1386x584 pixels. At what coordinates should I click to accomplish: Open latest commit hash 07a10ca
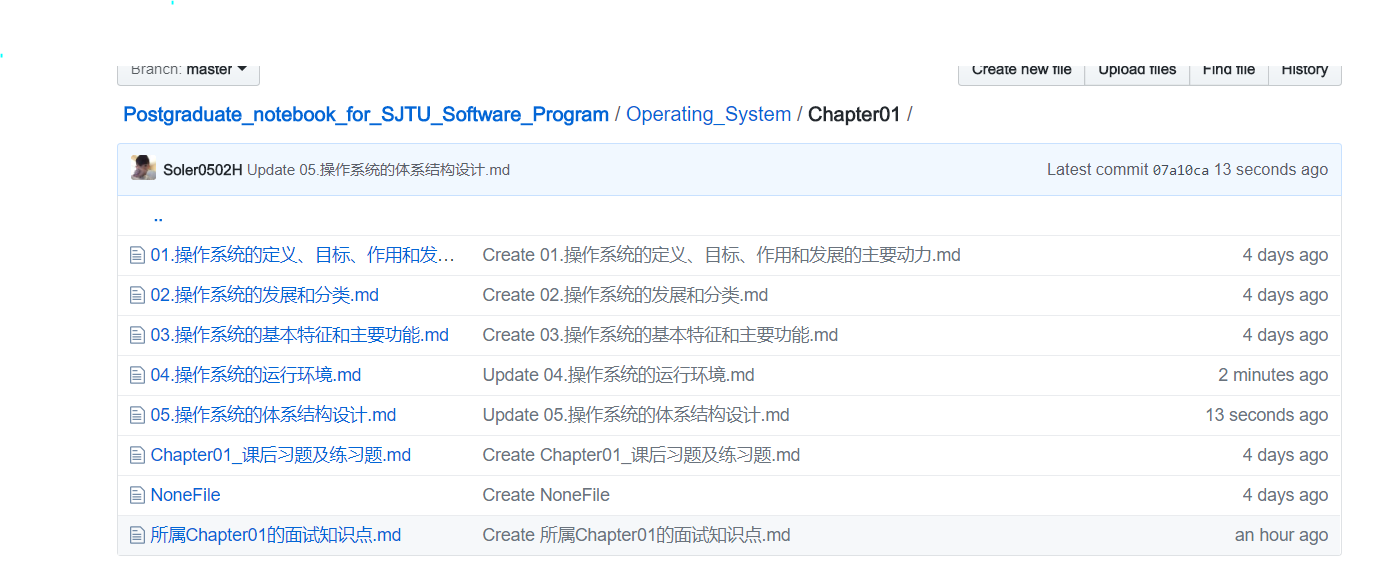pyautogui.click(x=1180, y=170)
